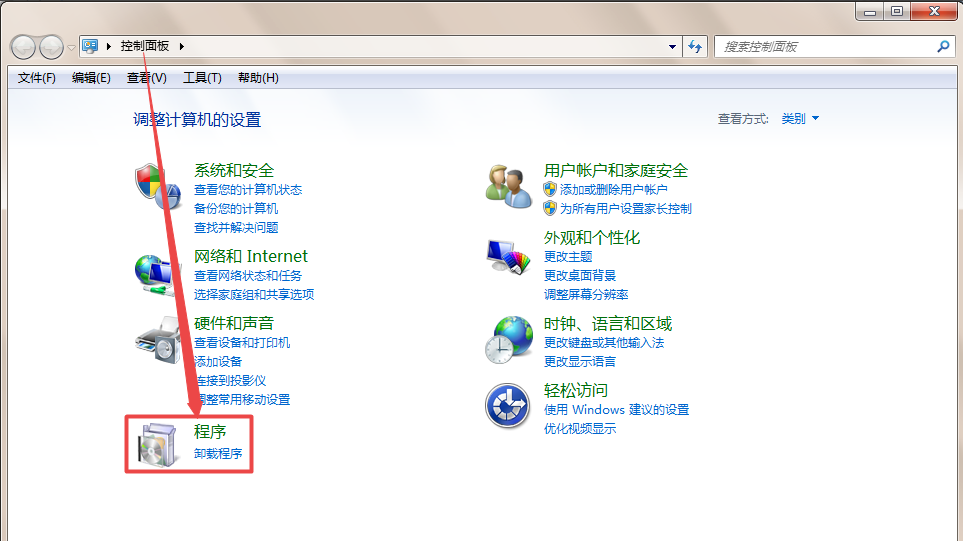Click the search magnifier icon

[943, 46]
